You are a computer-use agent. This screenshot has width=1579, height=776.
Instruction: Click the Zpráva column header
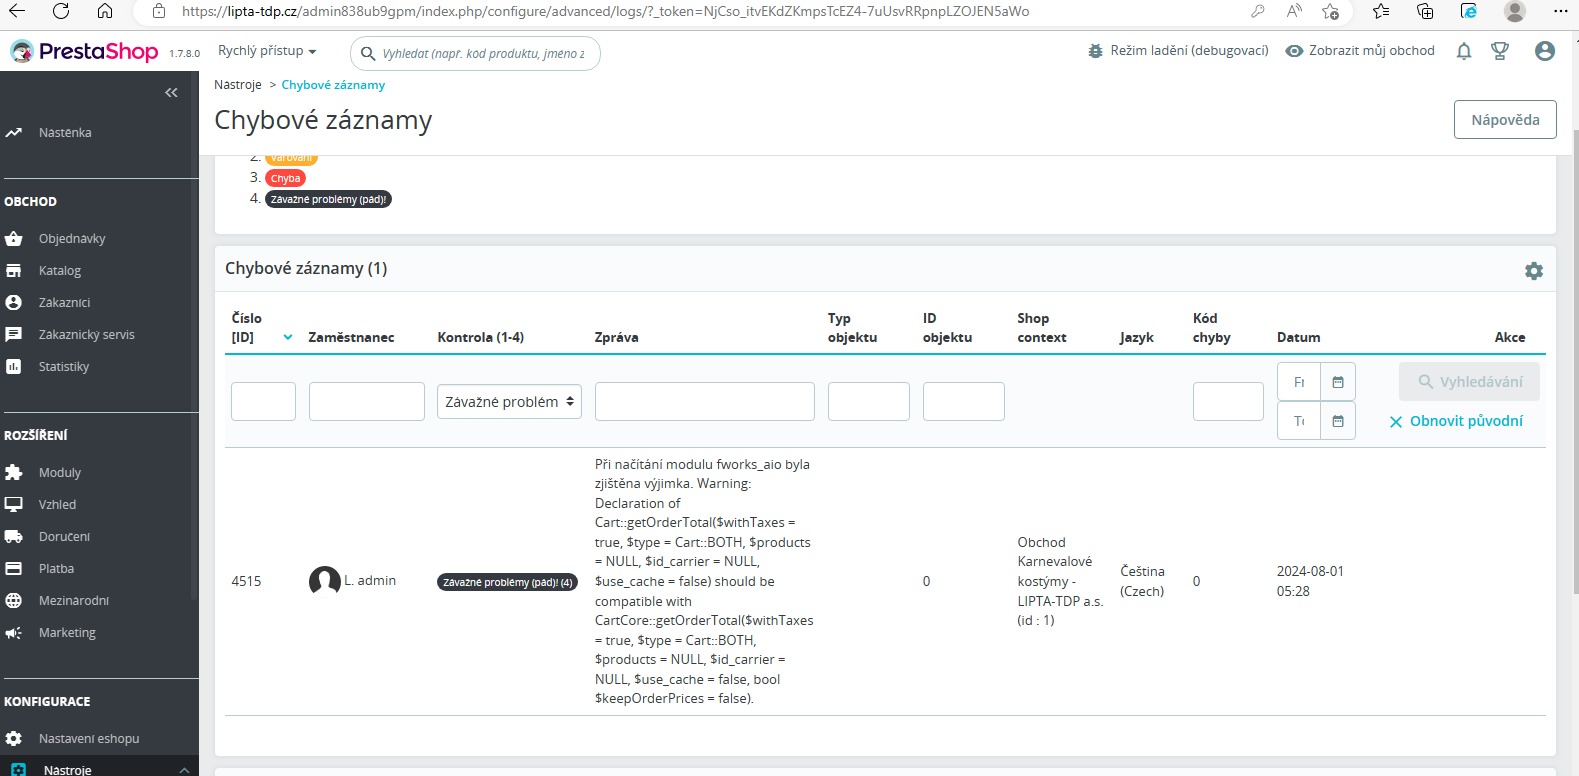[616, 337]
